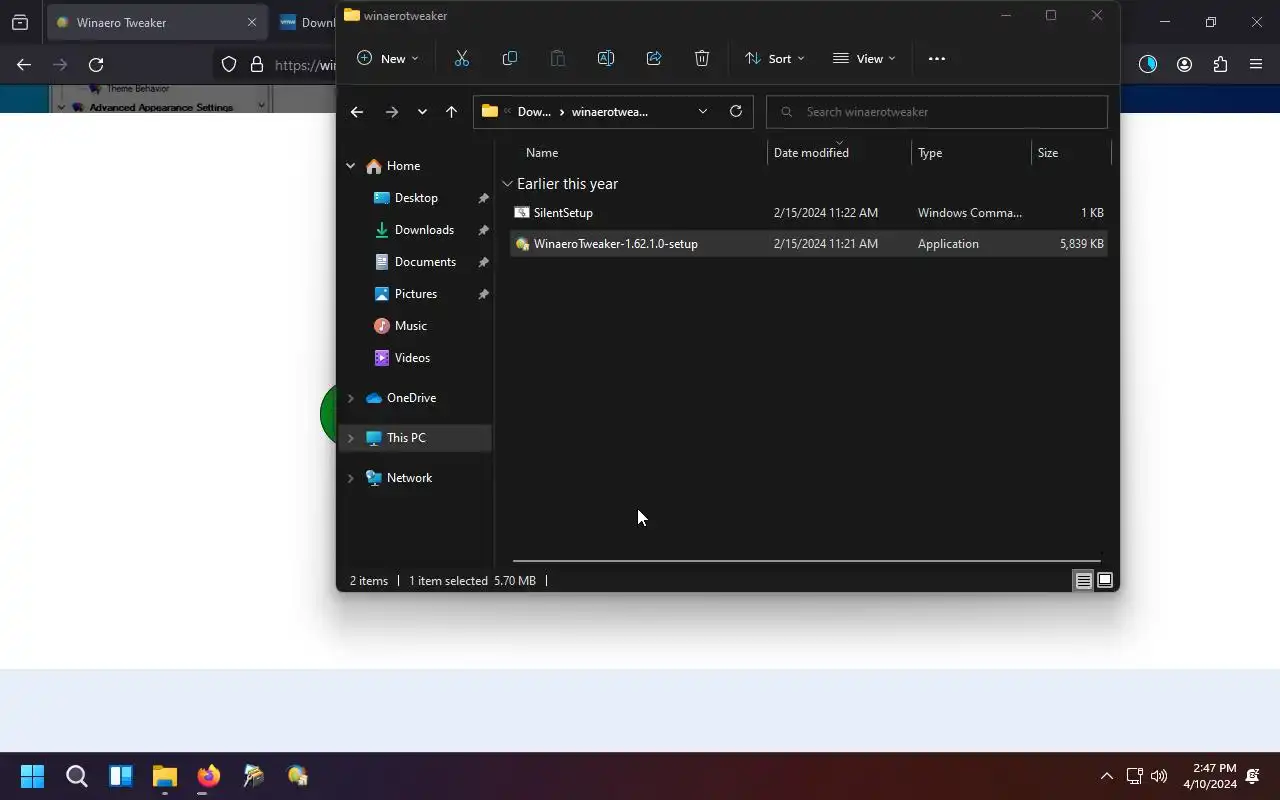Refresh the winaerotweaker folder
Image resolution: width=1280 pixels, height=800 pixels.
[x=736, y=112]
